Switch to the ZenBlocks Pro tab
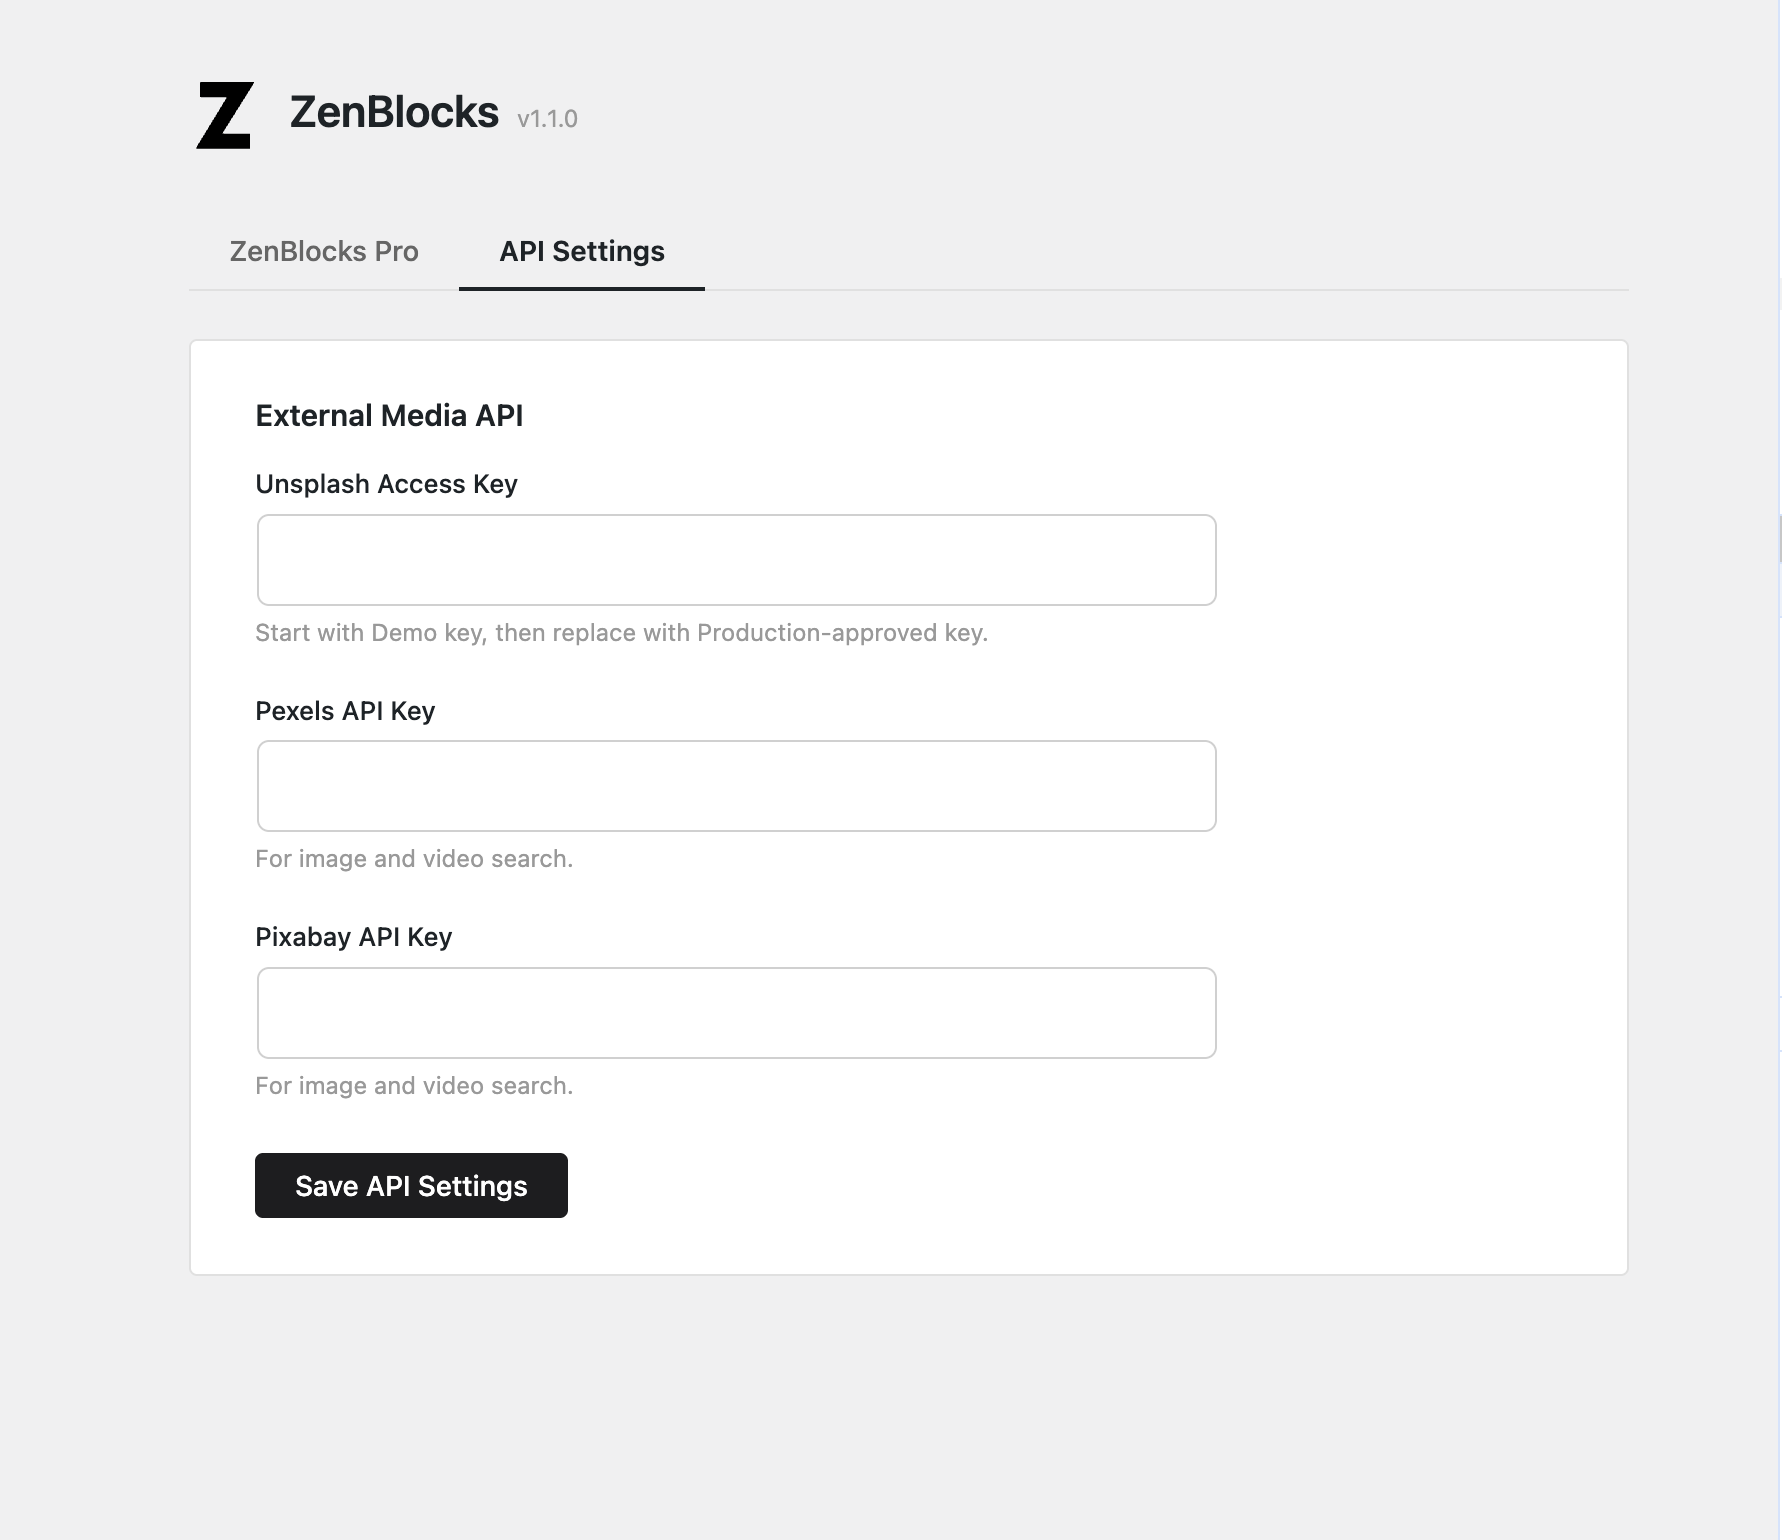 324,251
